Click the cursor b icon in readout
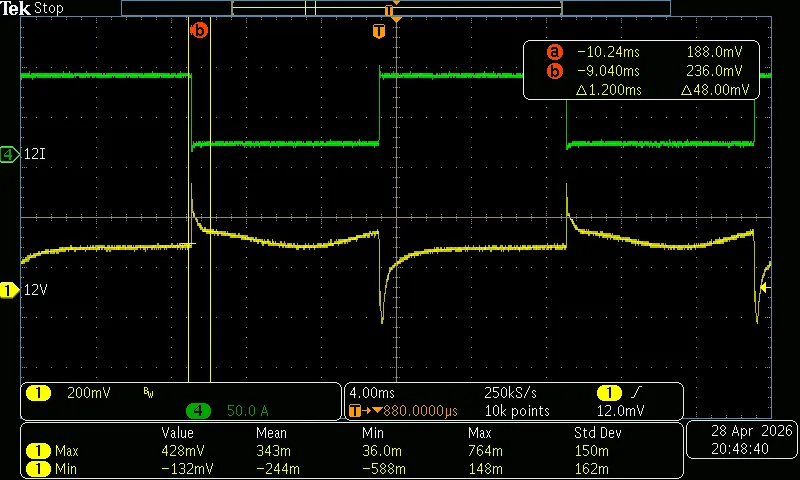The width and height of the screenshot is (800, 480). point(555,71)
